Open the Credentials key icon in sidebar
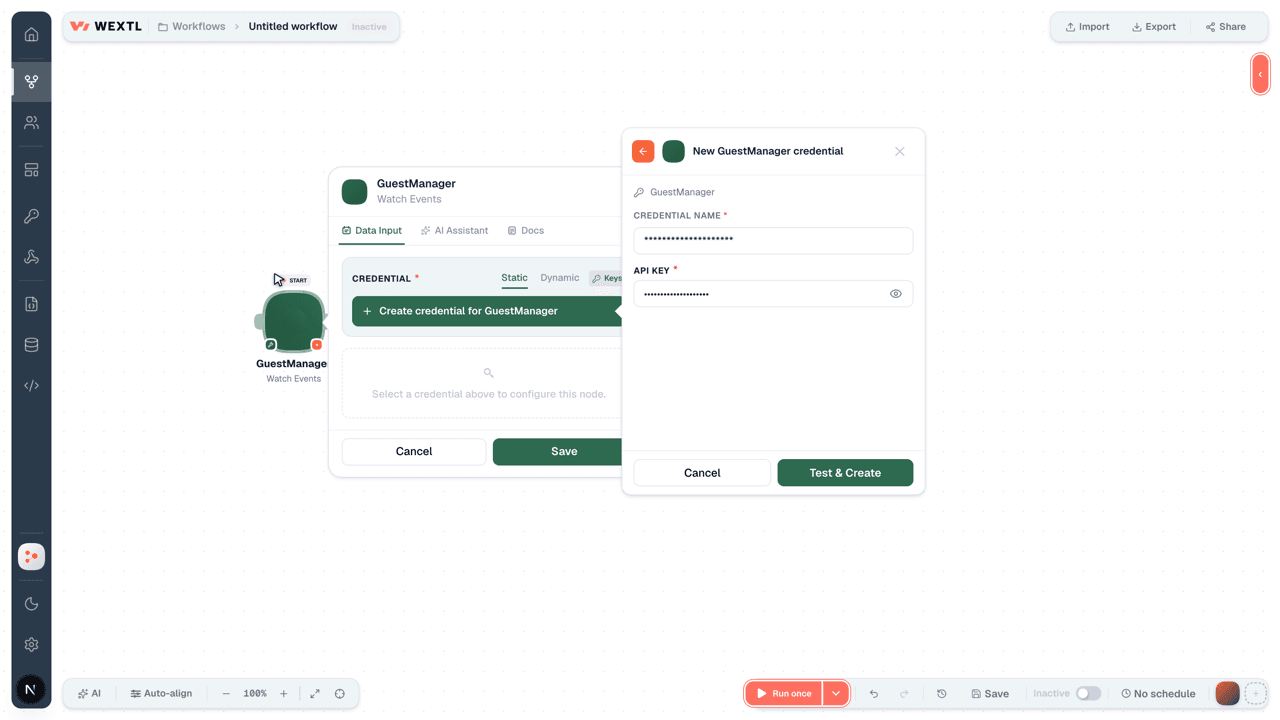The image size is (1280, 720). pos(31,216)
